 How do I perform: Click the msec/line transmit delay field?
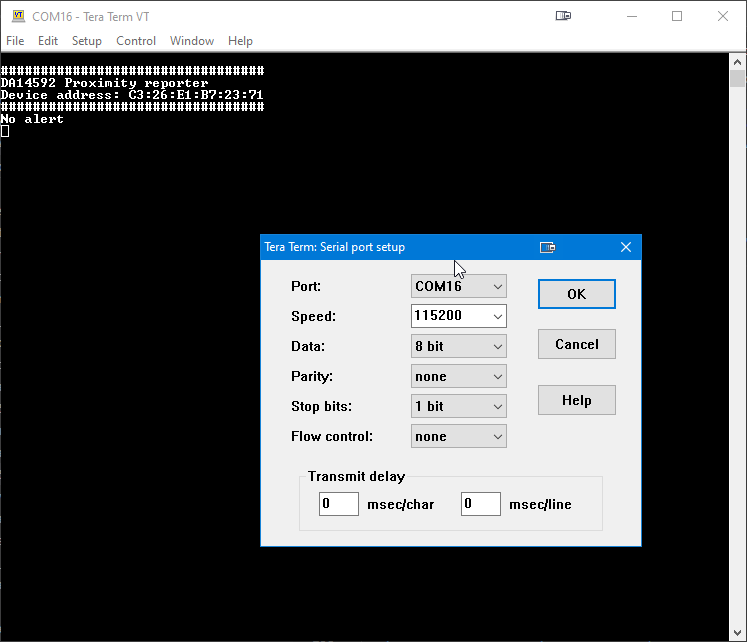[x=481, y=504]
